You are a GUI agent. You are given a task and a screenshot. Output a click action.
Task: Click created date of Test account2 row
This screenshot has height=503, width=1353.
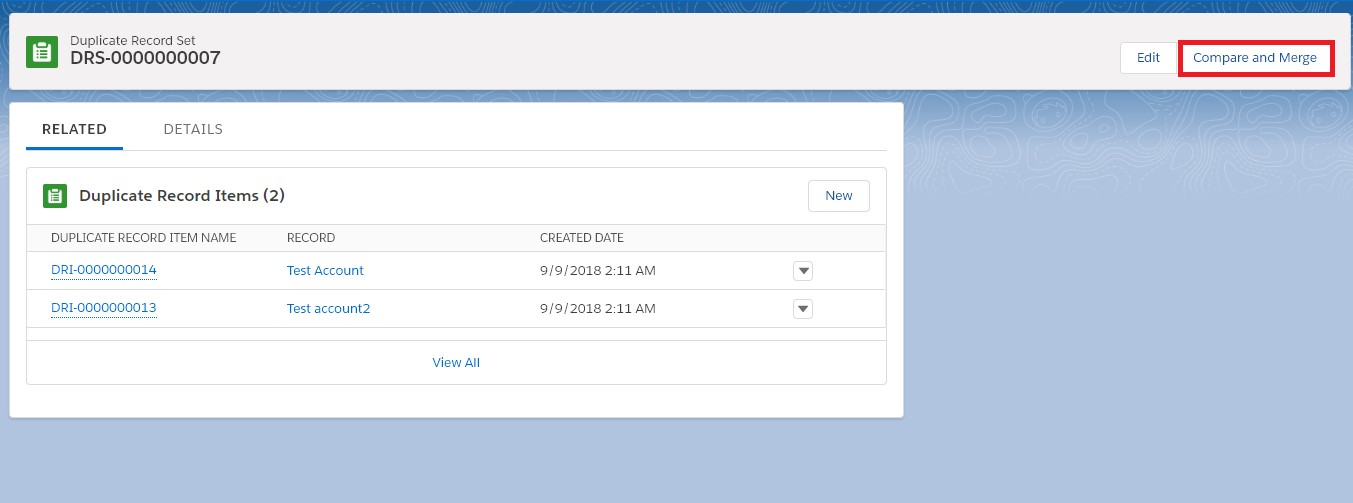click(598, 308)
